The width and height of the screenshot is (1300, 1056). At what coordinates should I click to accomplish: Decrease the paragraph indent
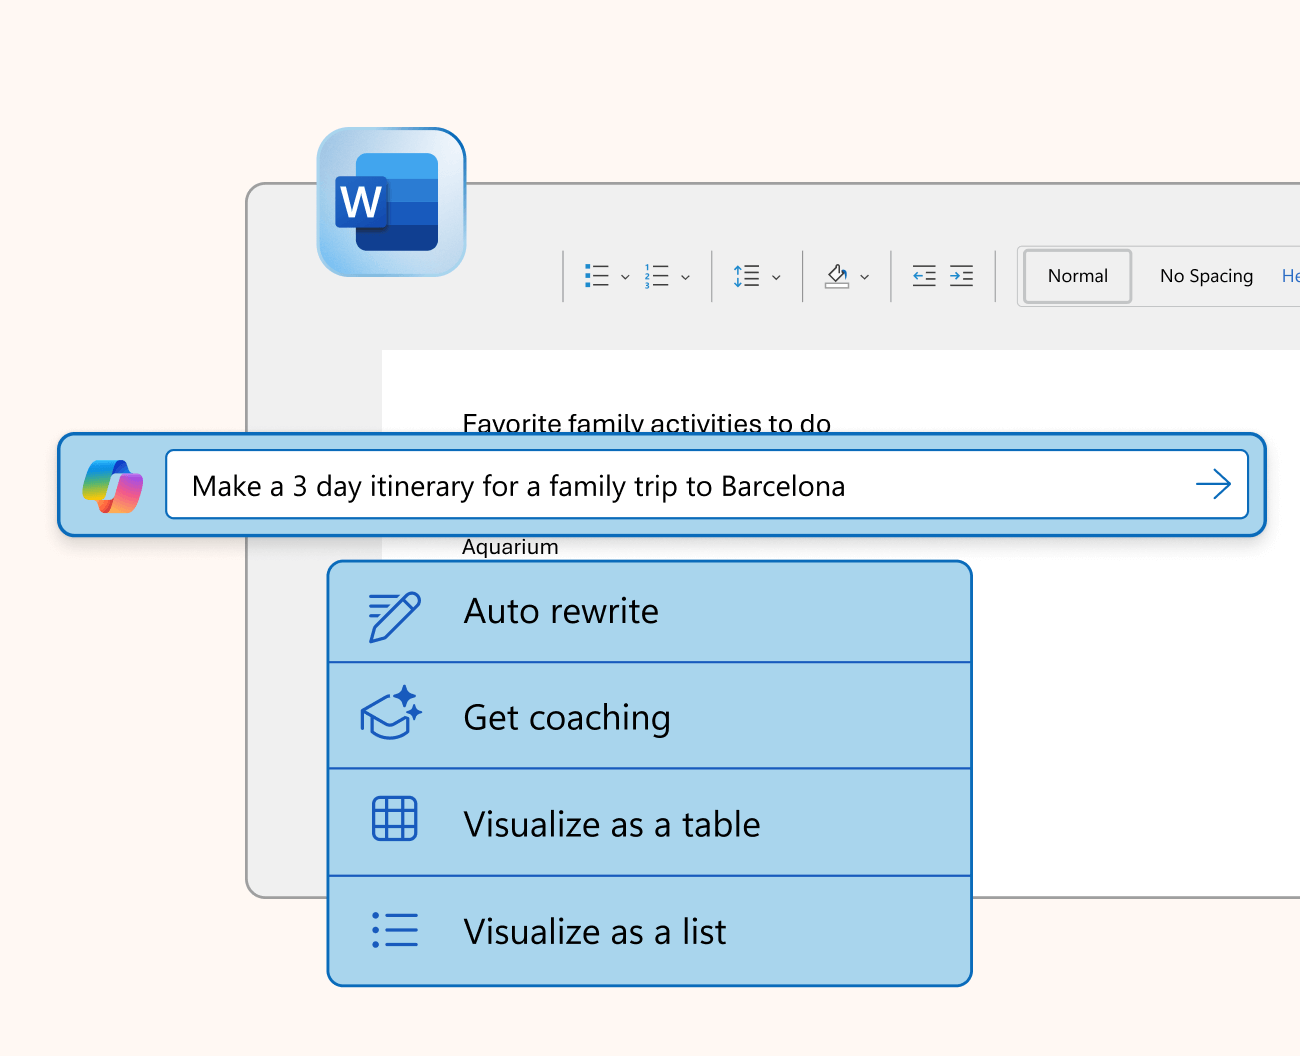tap(924, 276)
